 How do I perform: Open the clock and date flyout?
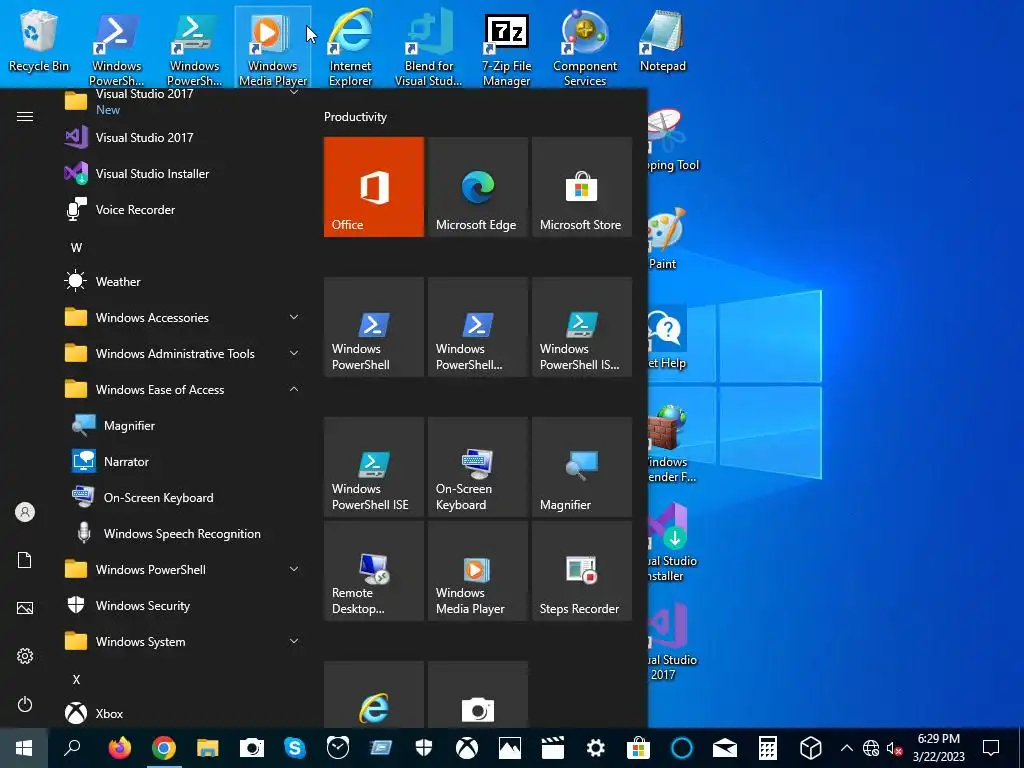pyautogui.click(x=938, y=748)
